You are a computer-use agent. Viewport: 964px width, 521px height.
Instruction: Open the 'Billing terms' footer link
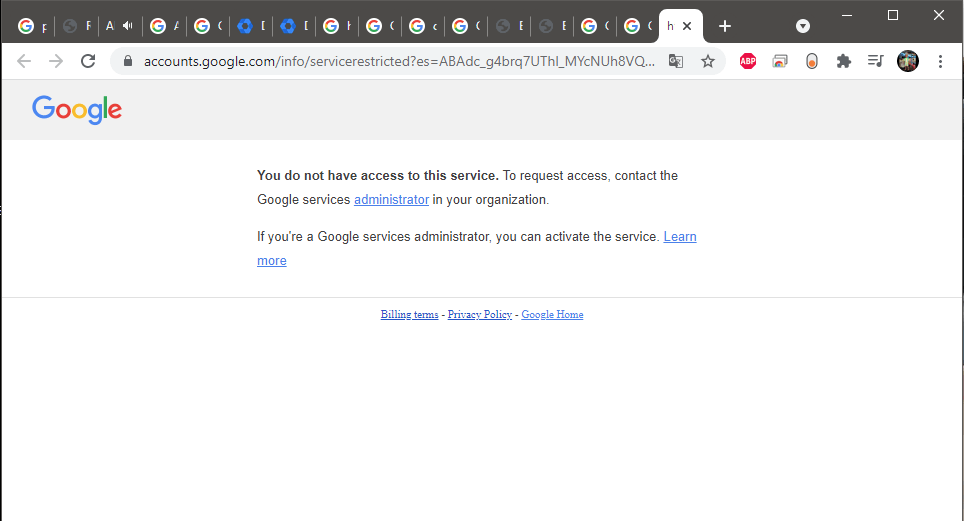pyautogui.click(x=409, y=314)
